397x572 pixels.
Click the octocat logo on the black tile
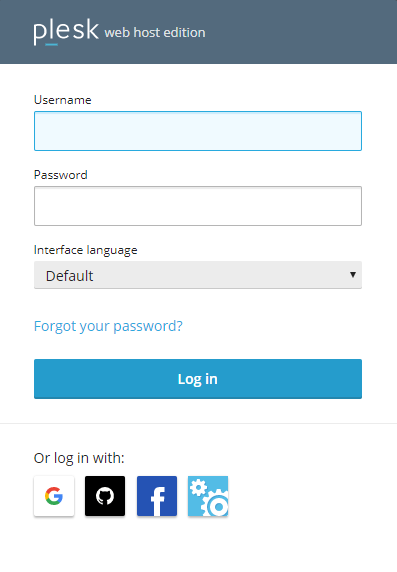coord(105,496)
